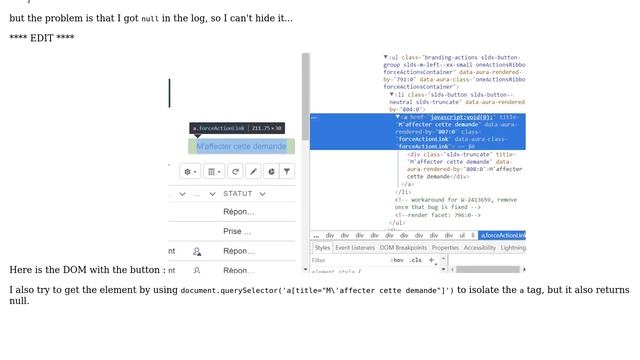Click the a.forceActionLink inspector tooltip
Image resolution: width=640 pixels, height=360 pixels.
click(x=237, y=128)
